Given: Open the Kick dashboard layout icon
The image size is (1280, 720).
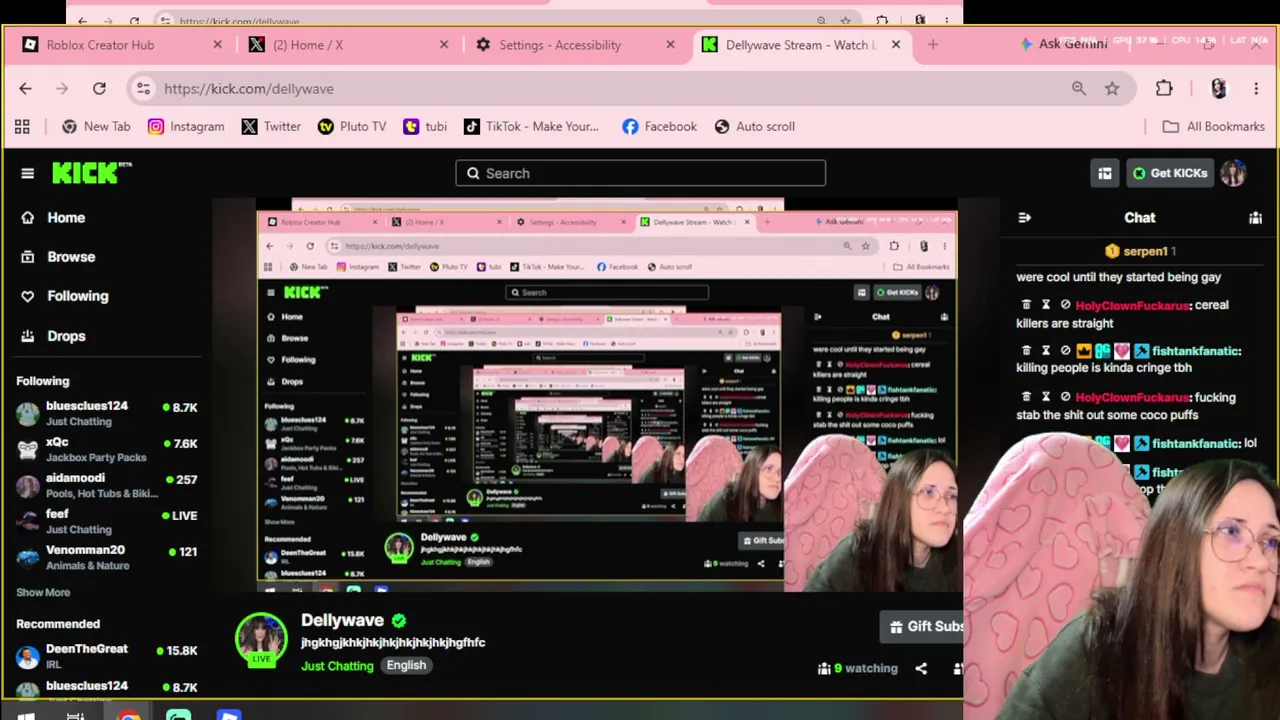Looking at the screenshot, I should [1105, 173].
